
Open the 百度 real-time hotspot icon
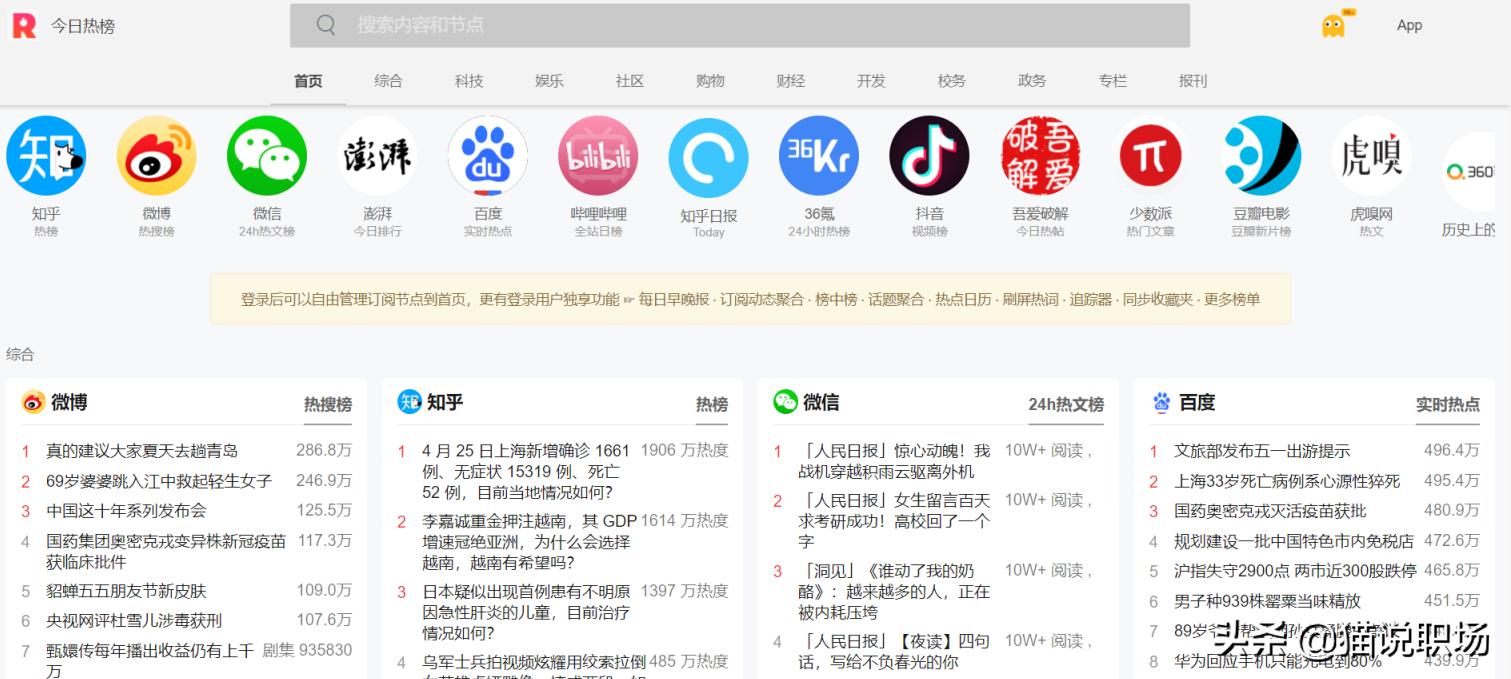pyautogui.click(x=488, y=155)
